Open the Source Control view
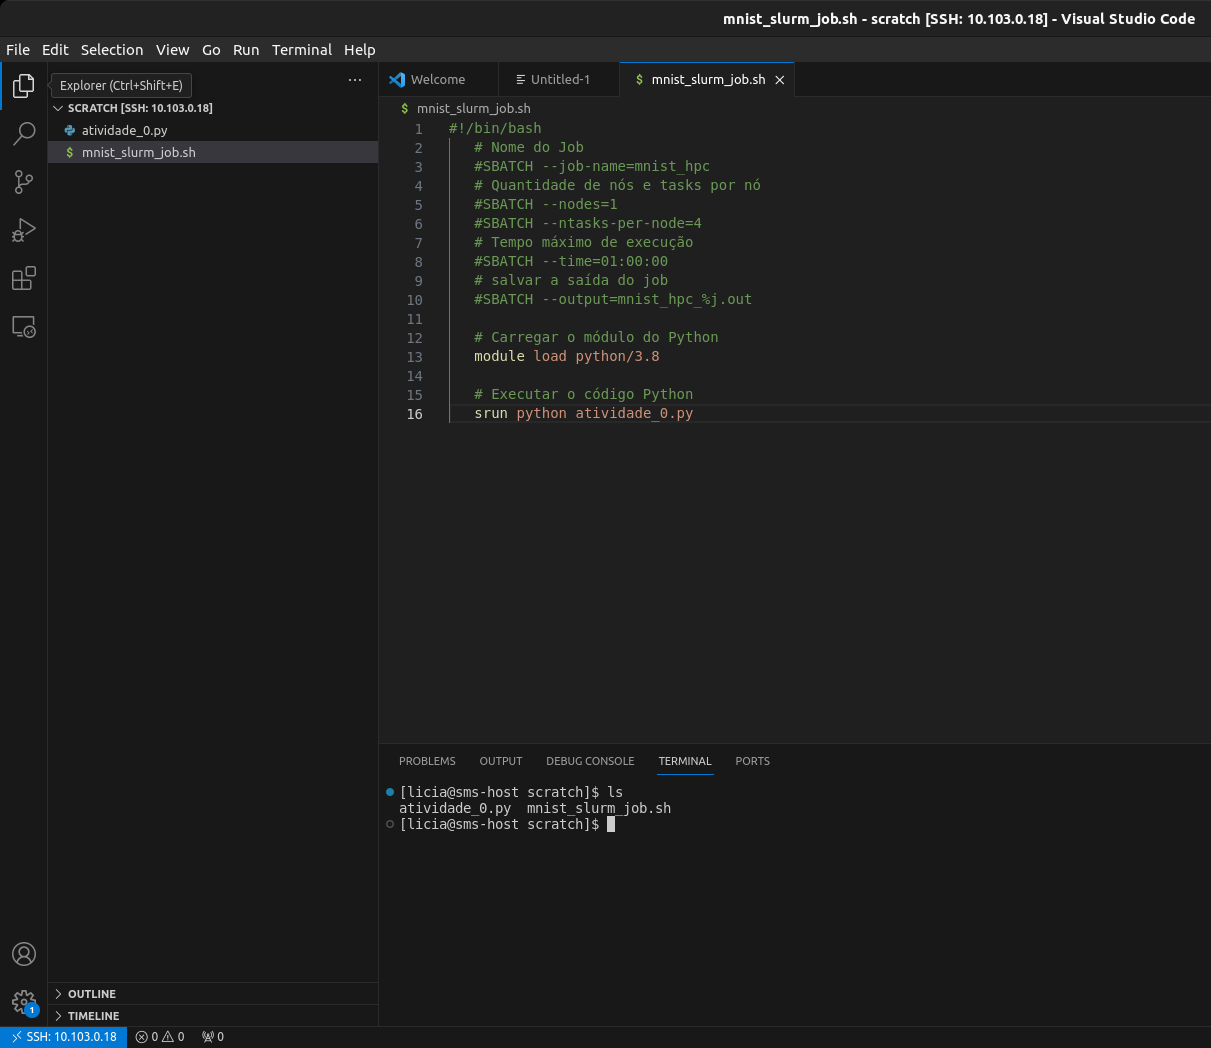 pos(24,182)
